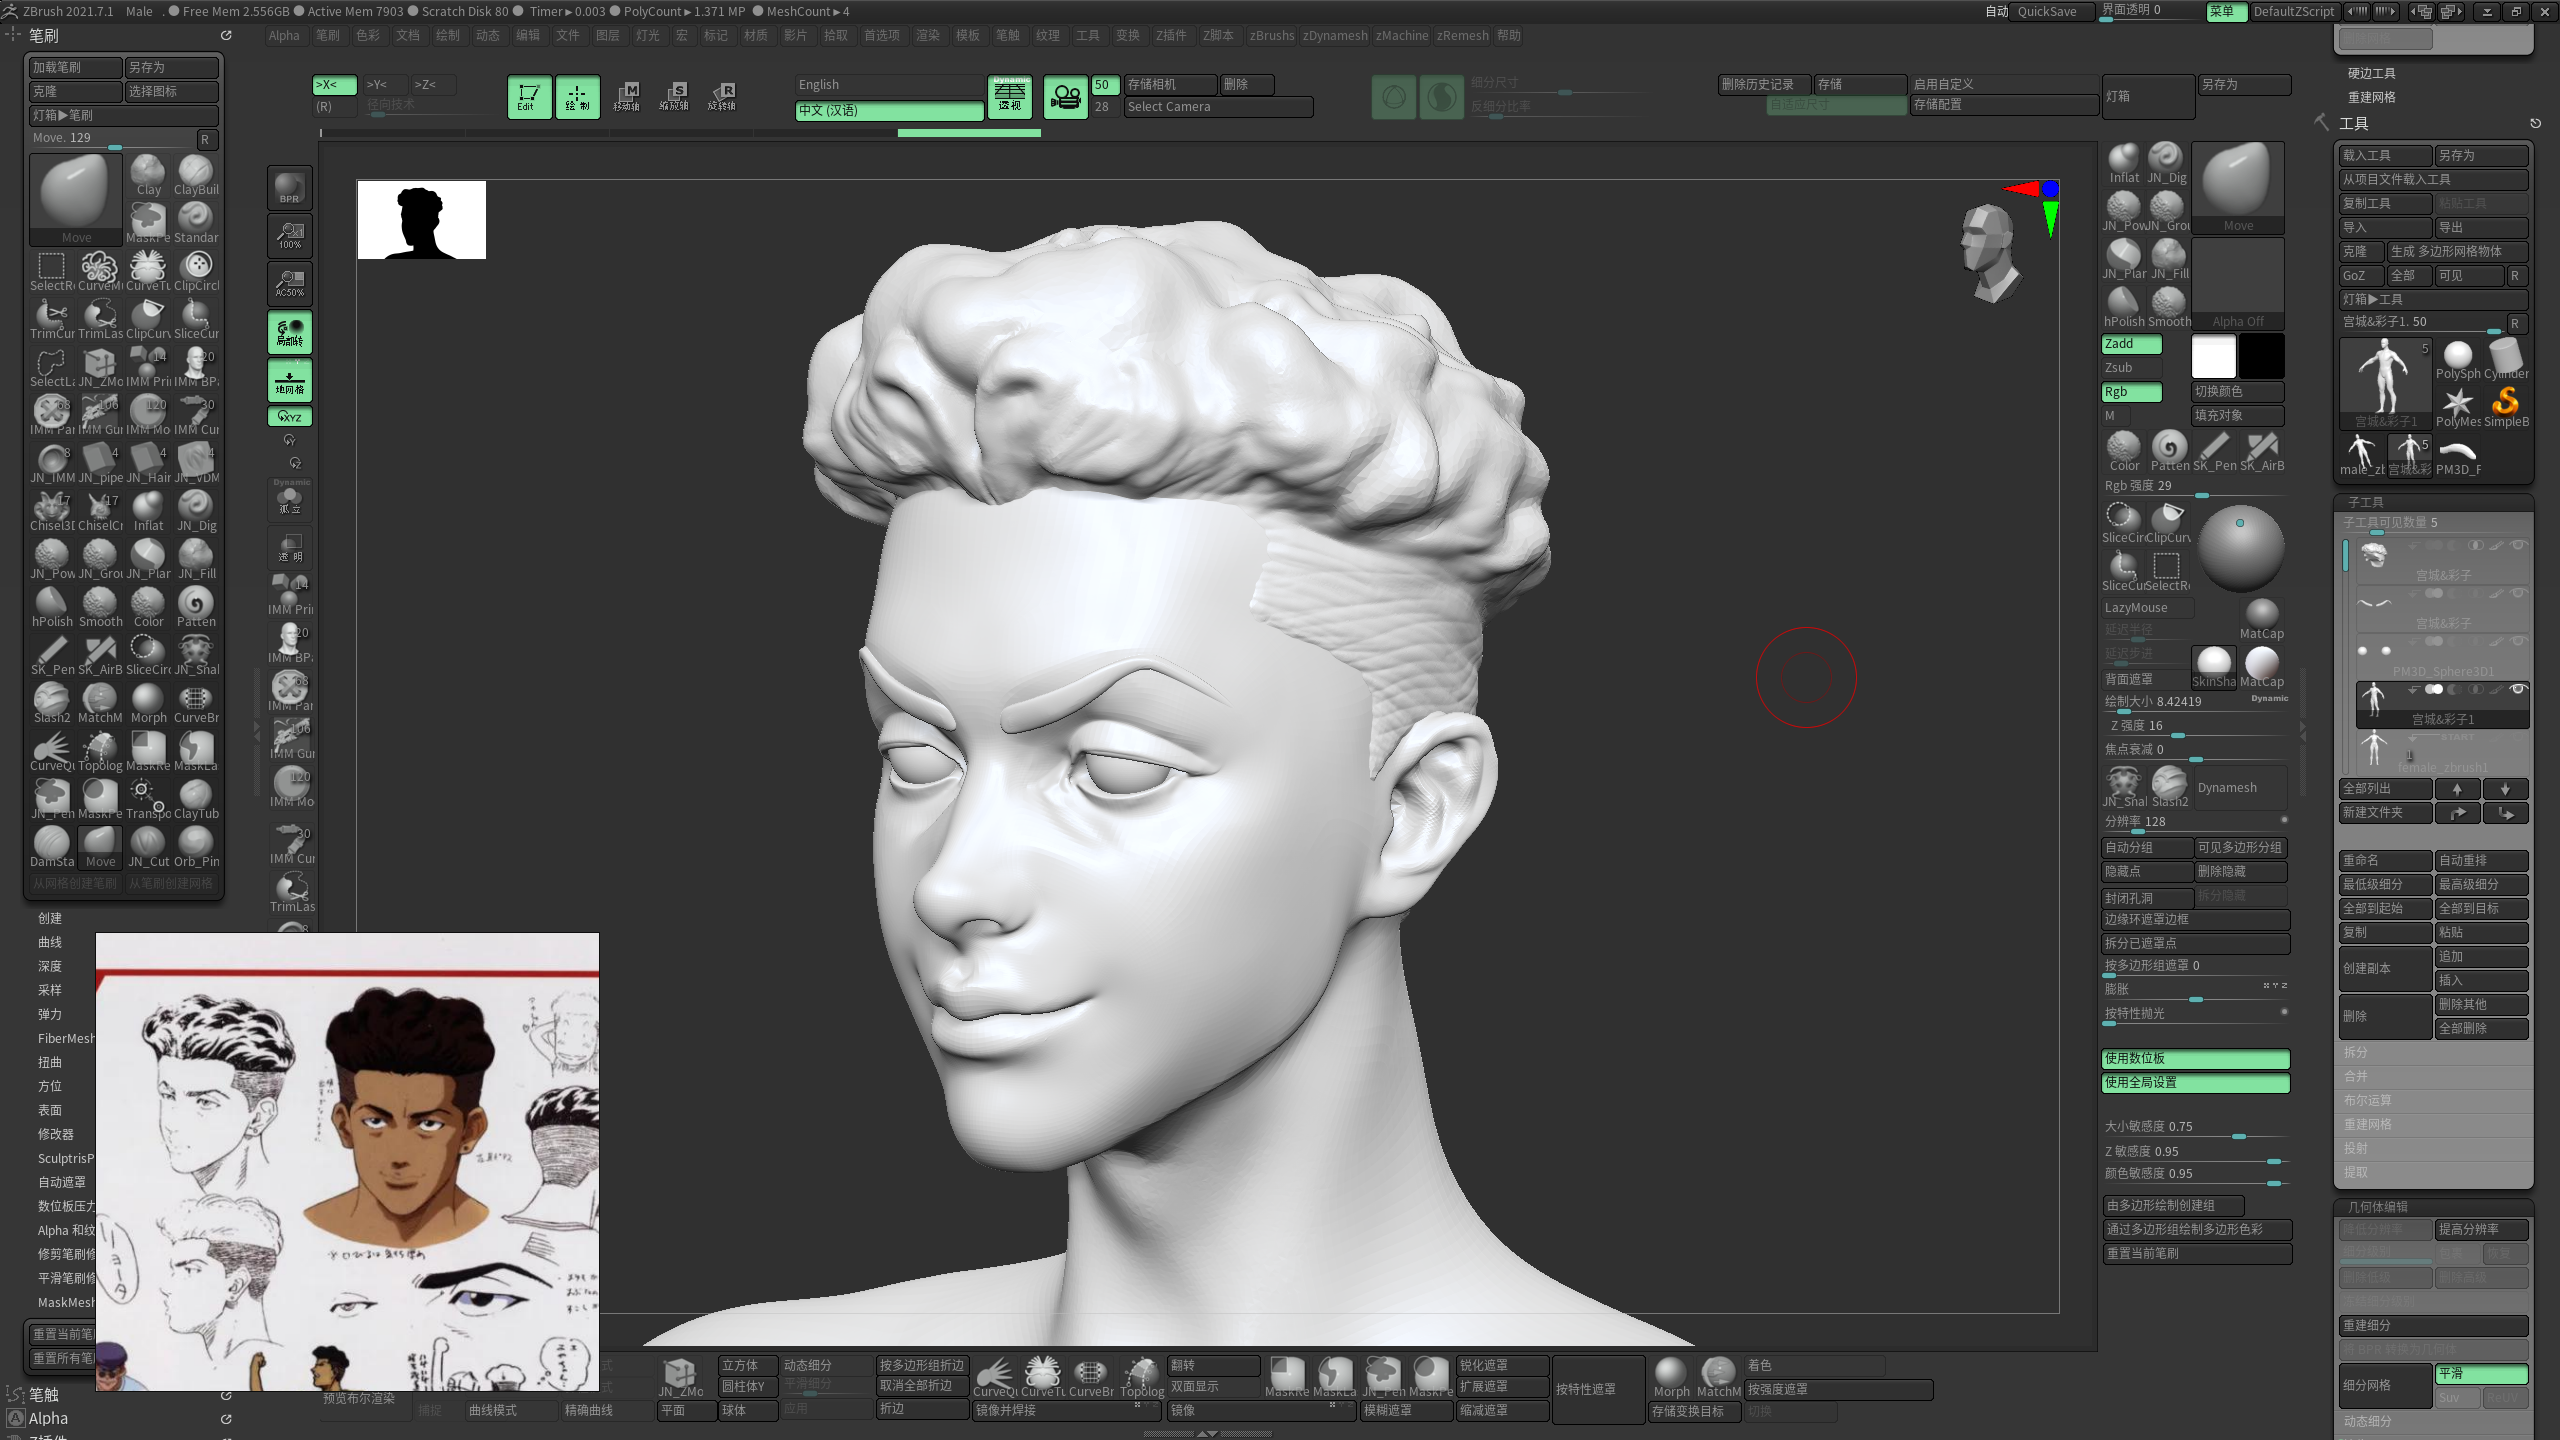Expand the Alpha palette header

pos(48,1418)
